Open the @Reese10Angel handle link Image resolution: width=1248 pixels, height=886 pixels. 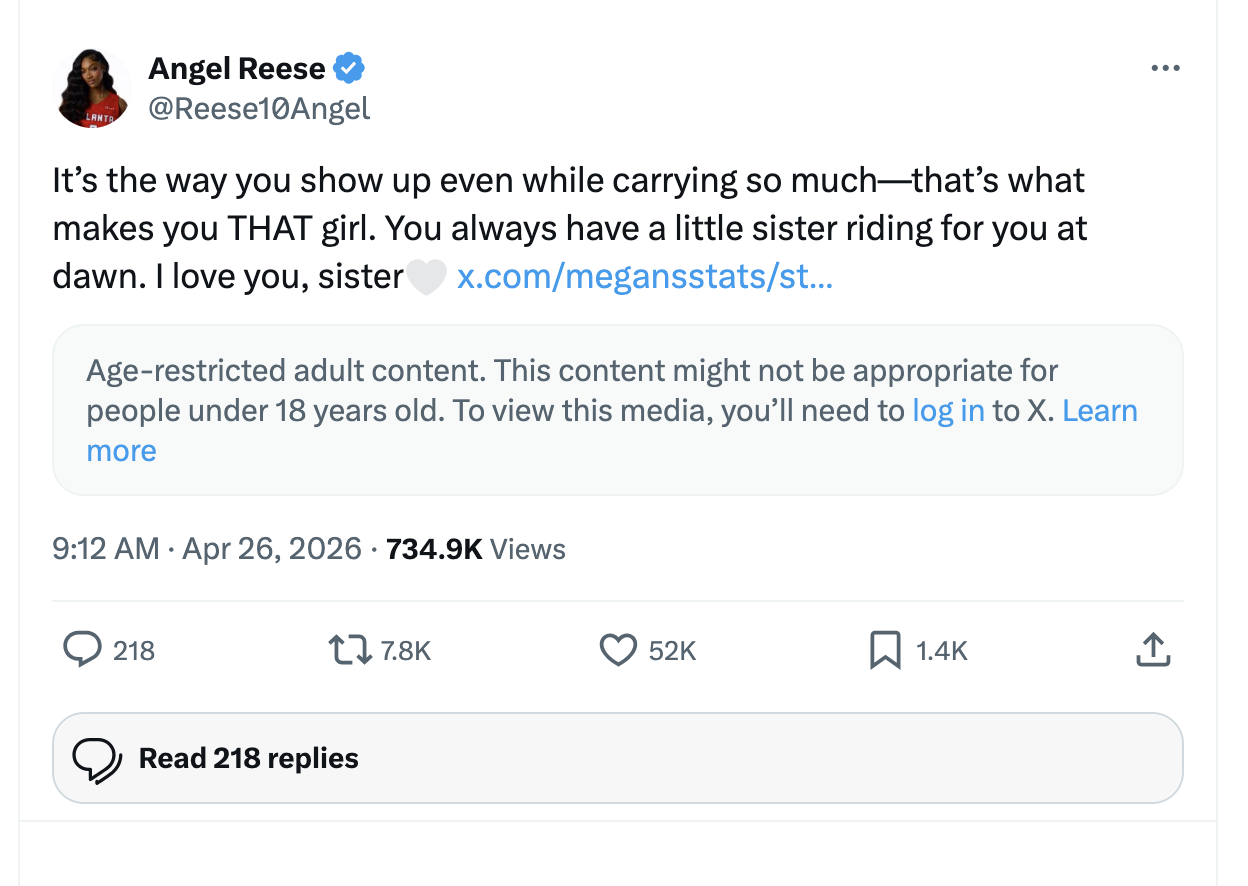(x=259, y=108)
